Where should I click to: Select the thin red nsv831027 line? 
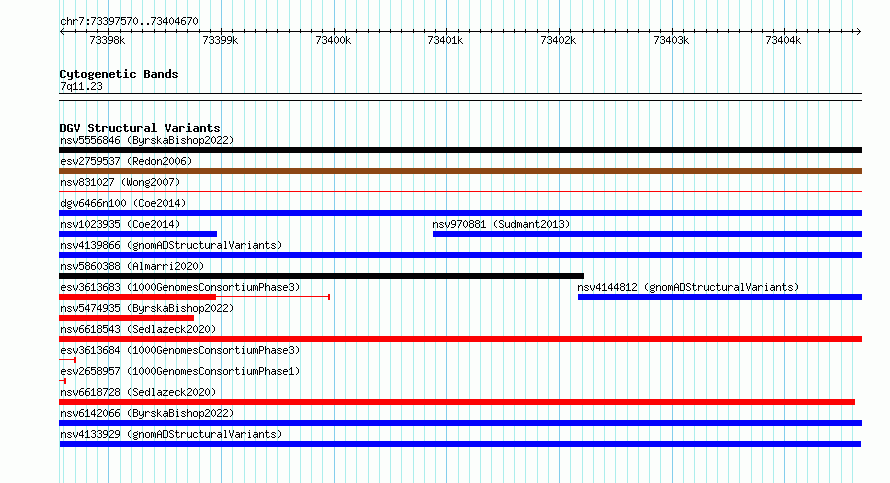pos(460,192)
